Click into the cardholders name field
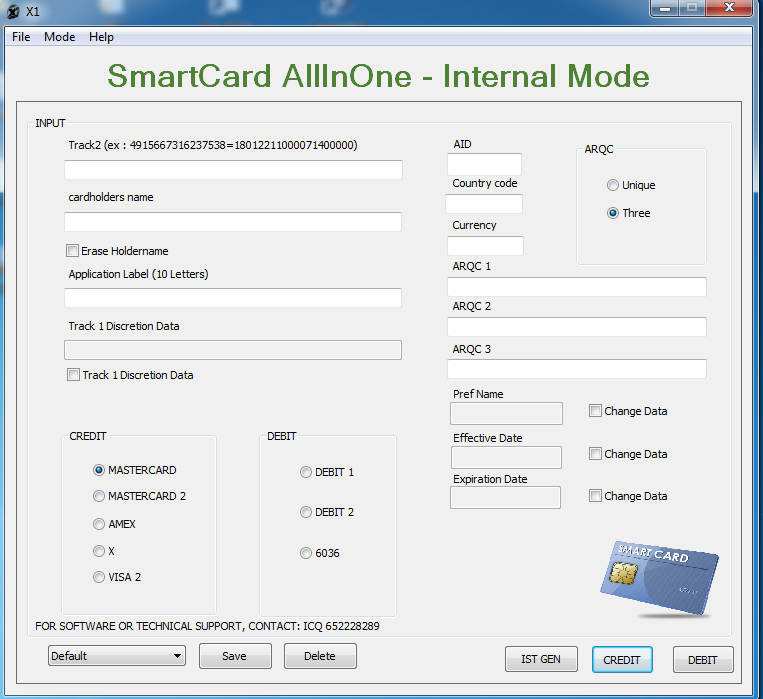 (233, 222)
